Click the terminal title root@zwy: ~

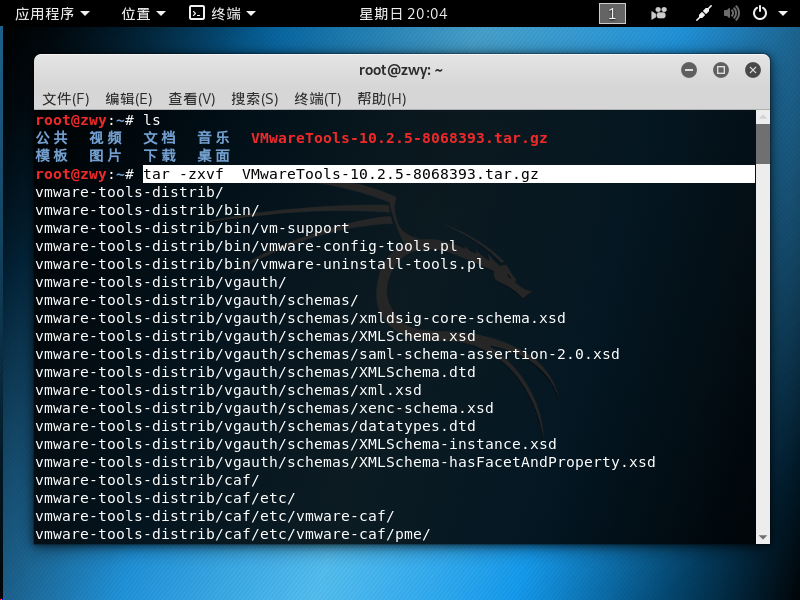tap(401, 70)
